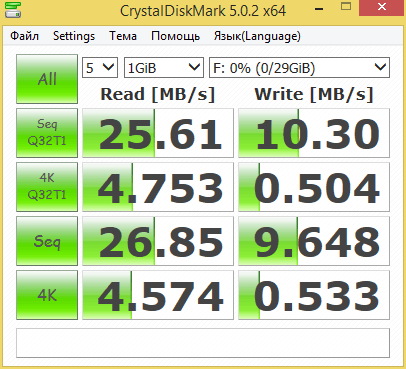The height and width of the screenshot is (369, 406).
Task: Minimize the CrystalDiskMark window
Action: [319, 9]
